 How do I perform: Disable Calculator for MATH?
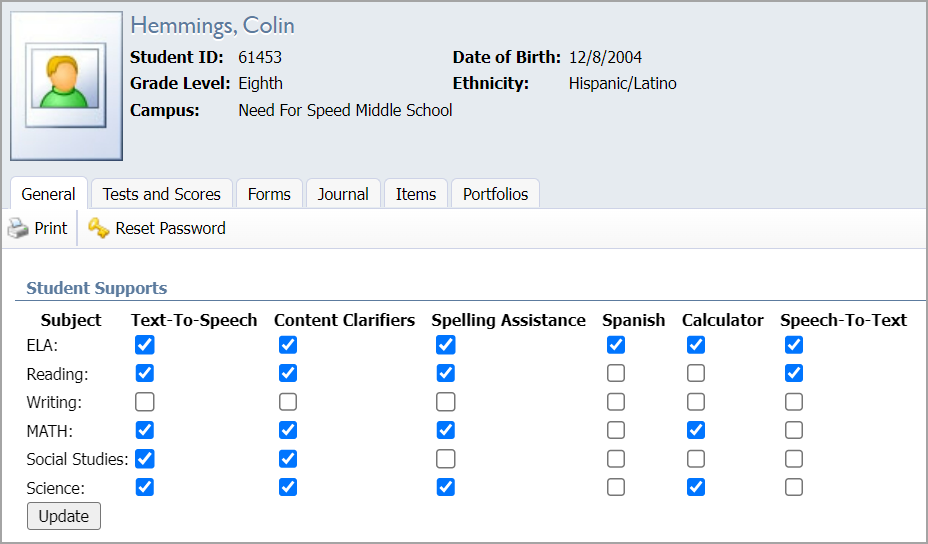[x=696, y=430]
